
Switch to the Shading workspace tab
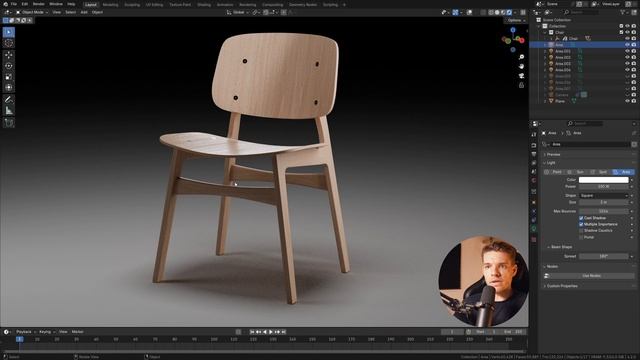point(204,4)
